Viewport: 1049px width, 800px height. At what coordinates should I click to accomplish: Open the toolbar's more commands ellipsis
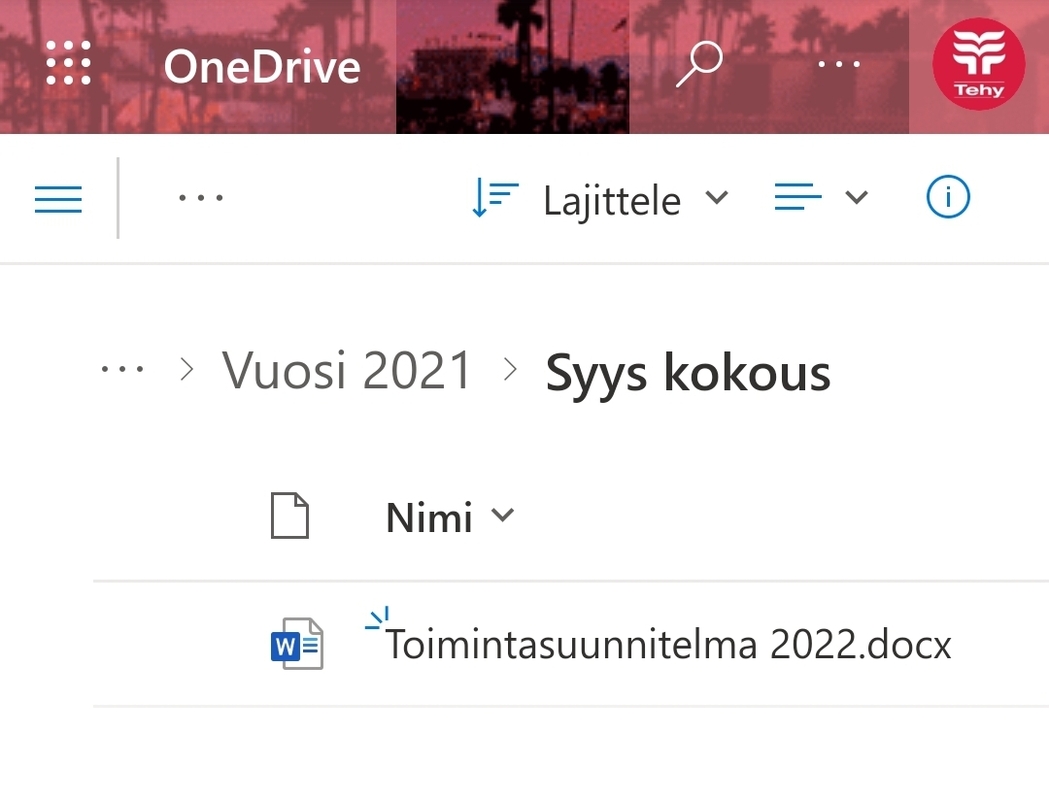201,198
